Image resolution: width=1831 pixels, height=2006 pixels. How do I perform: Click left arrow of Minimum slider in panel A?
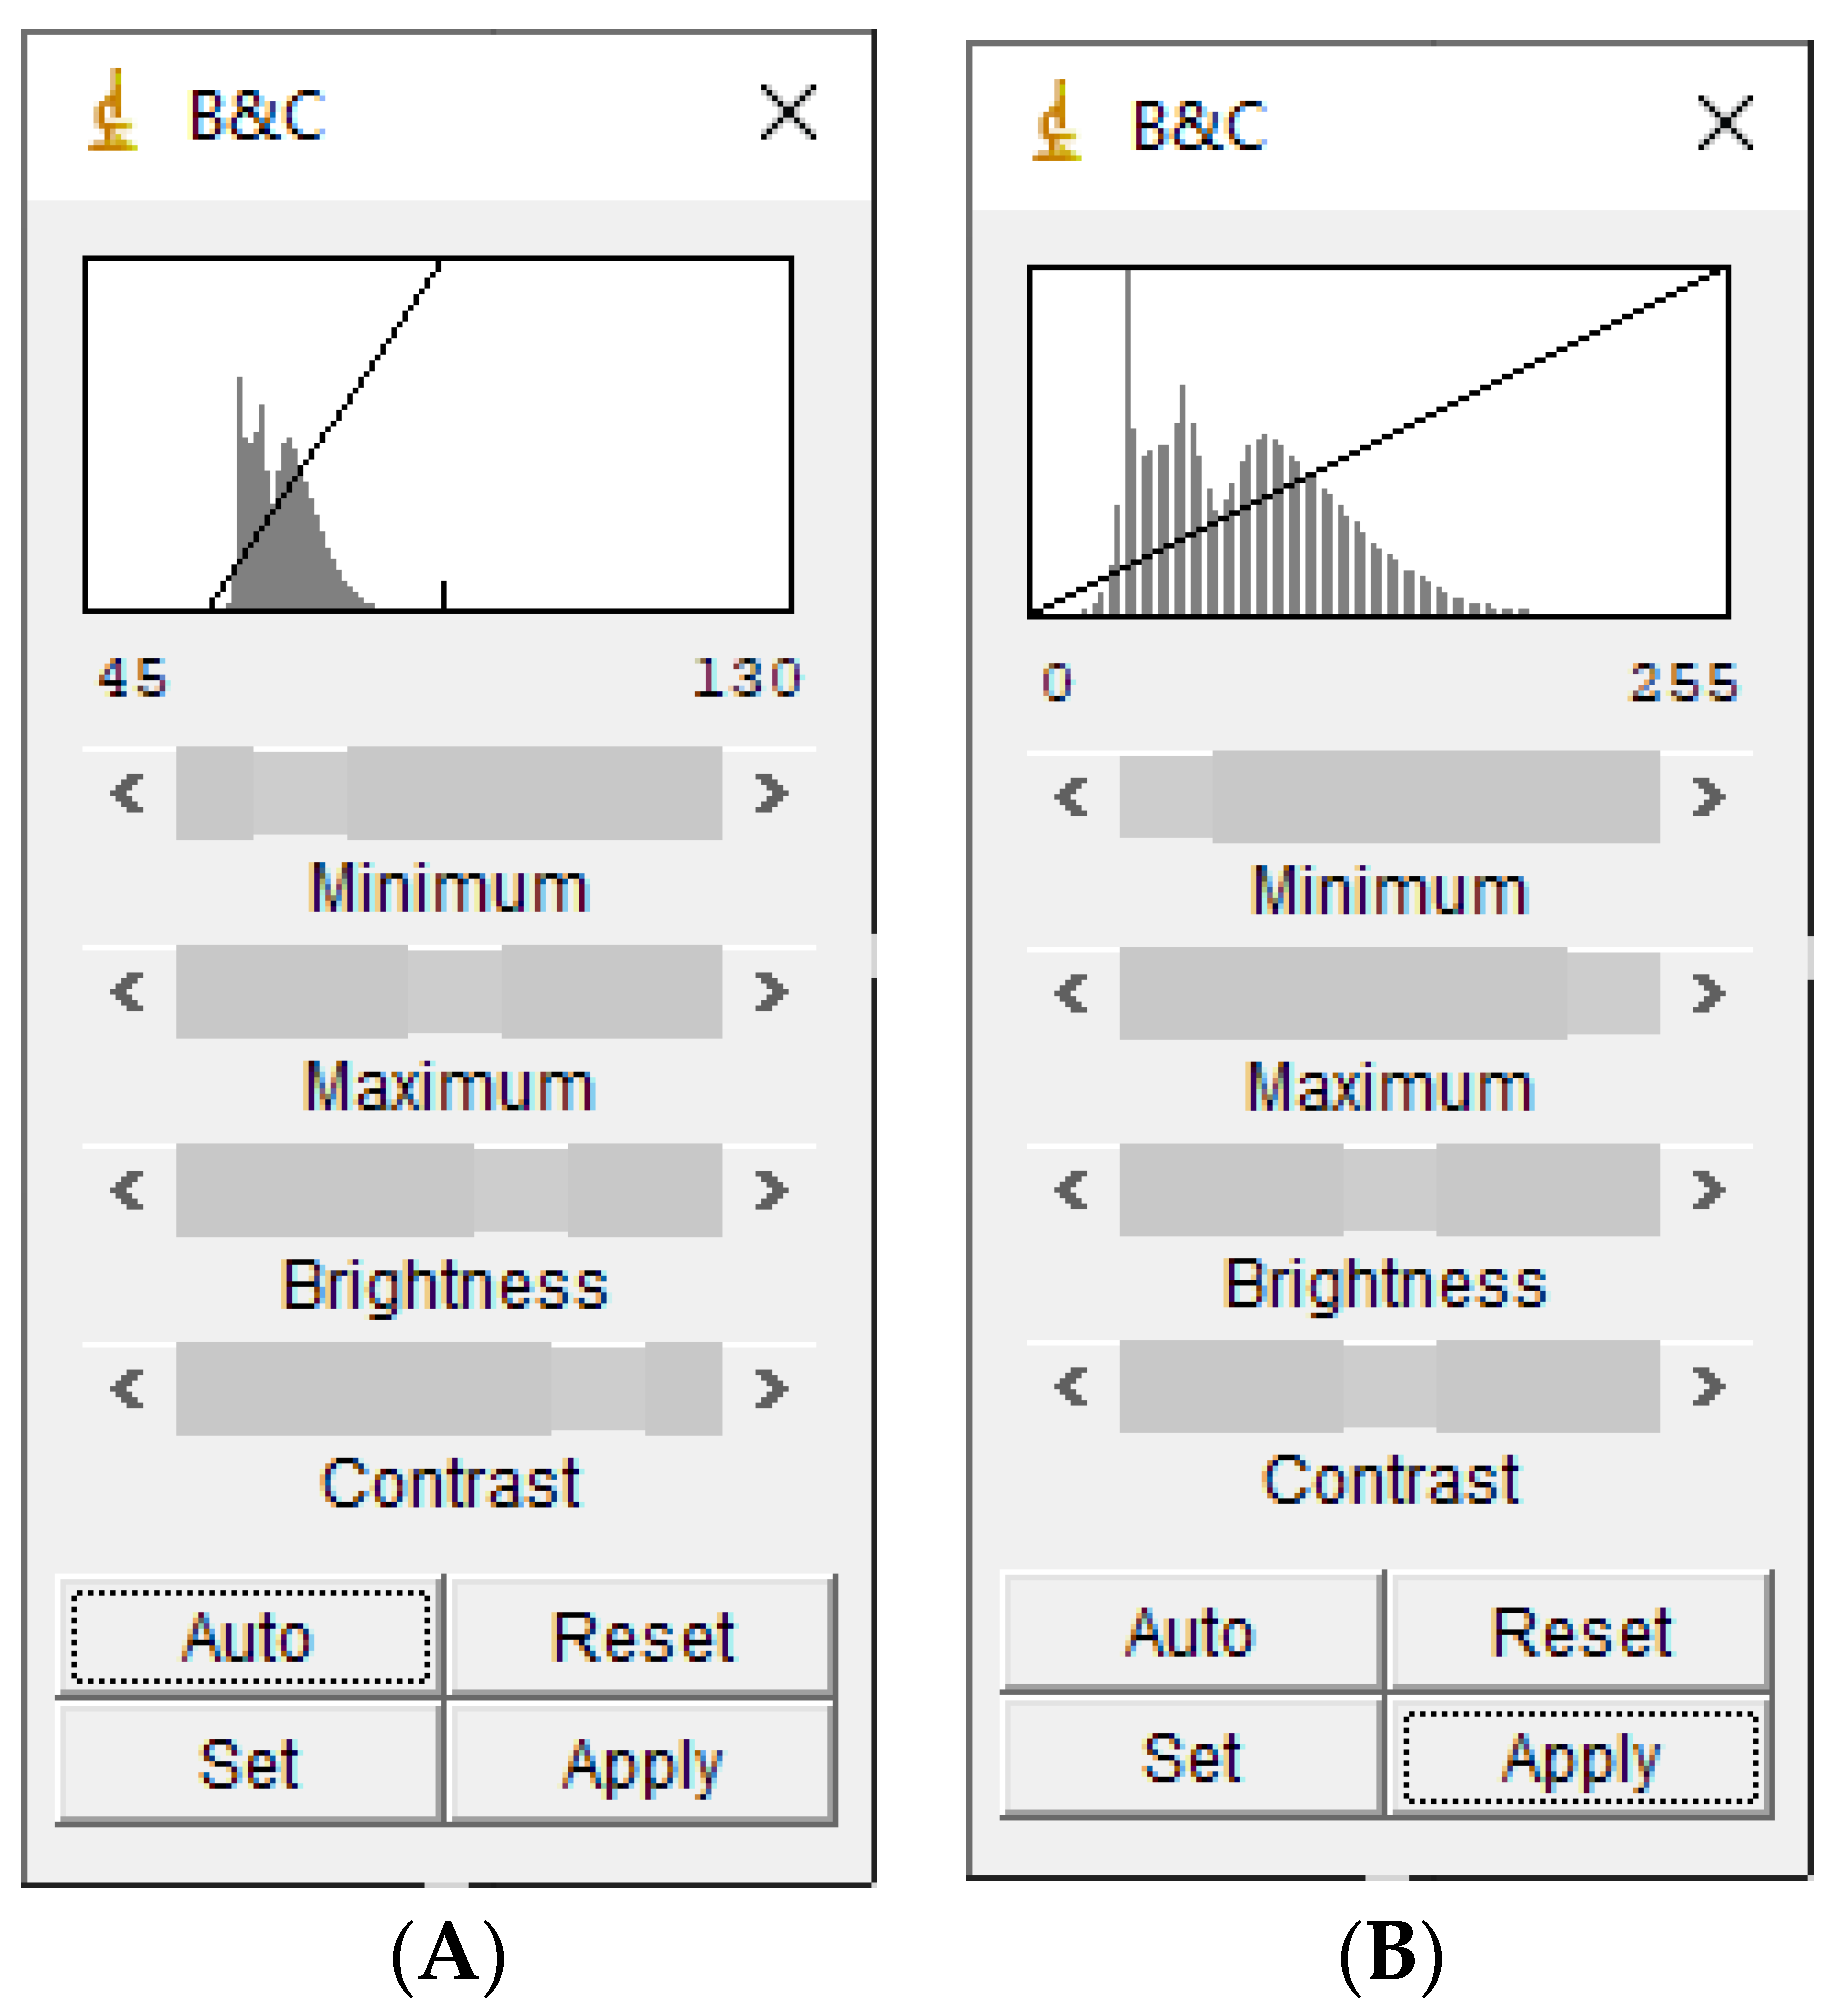128,793
